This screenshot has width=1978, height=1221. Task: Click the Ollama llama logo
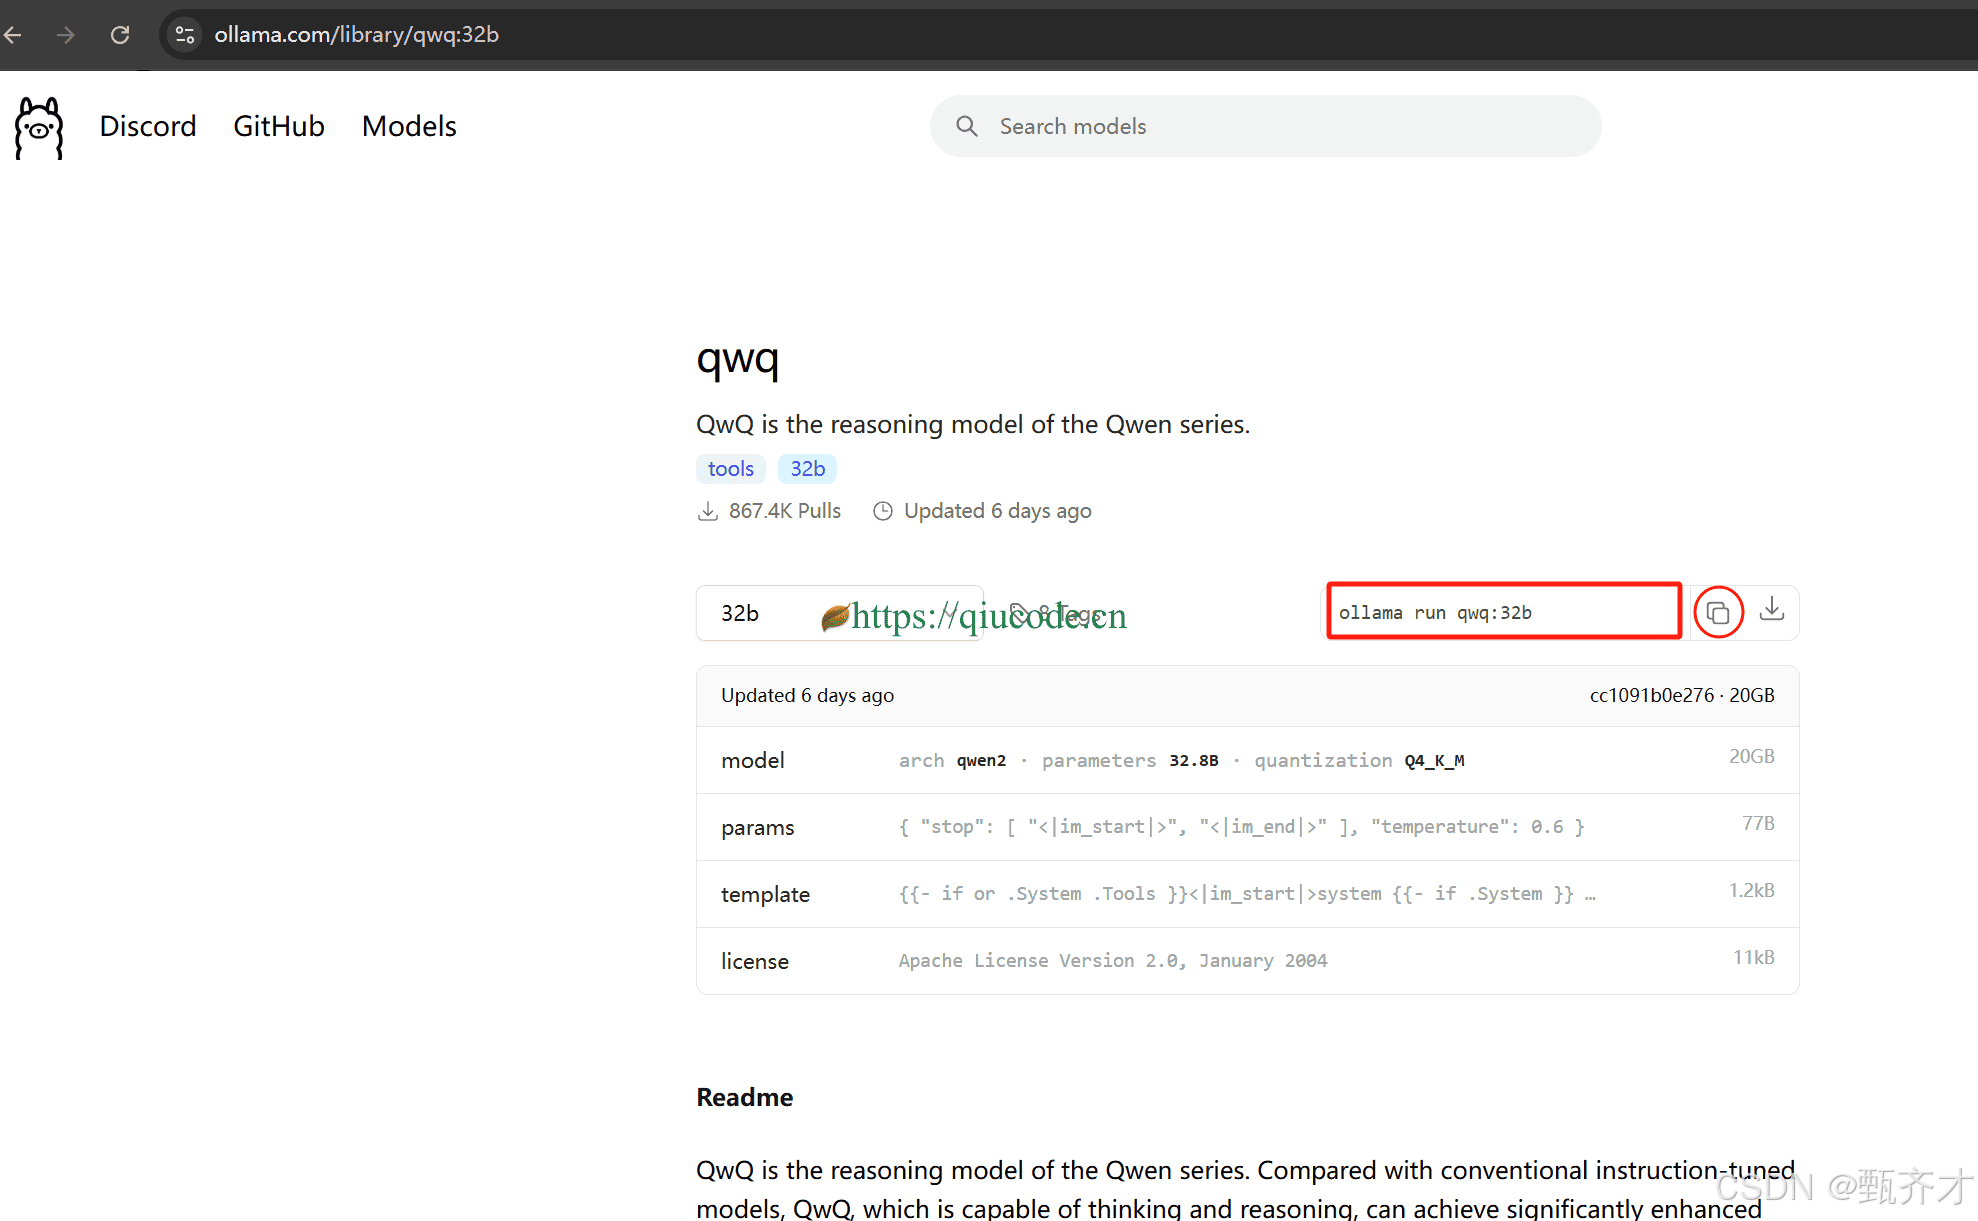tap(39, 127)
